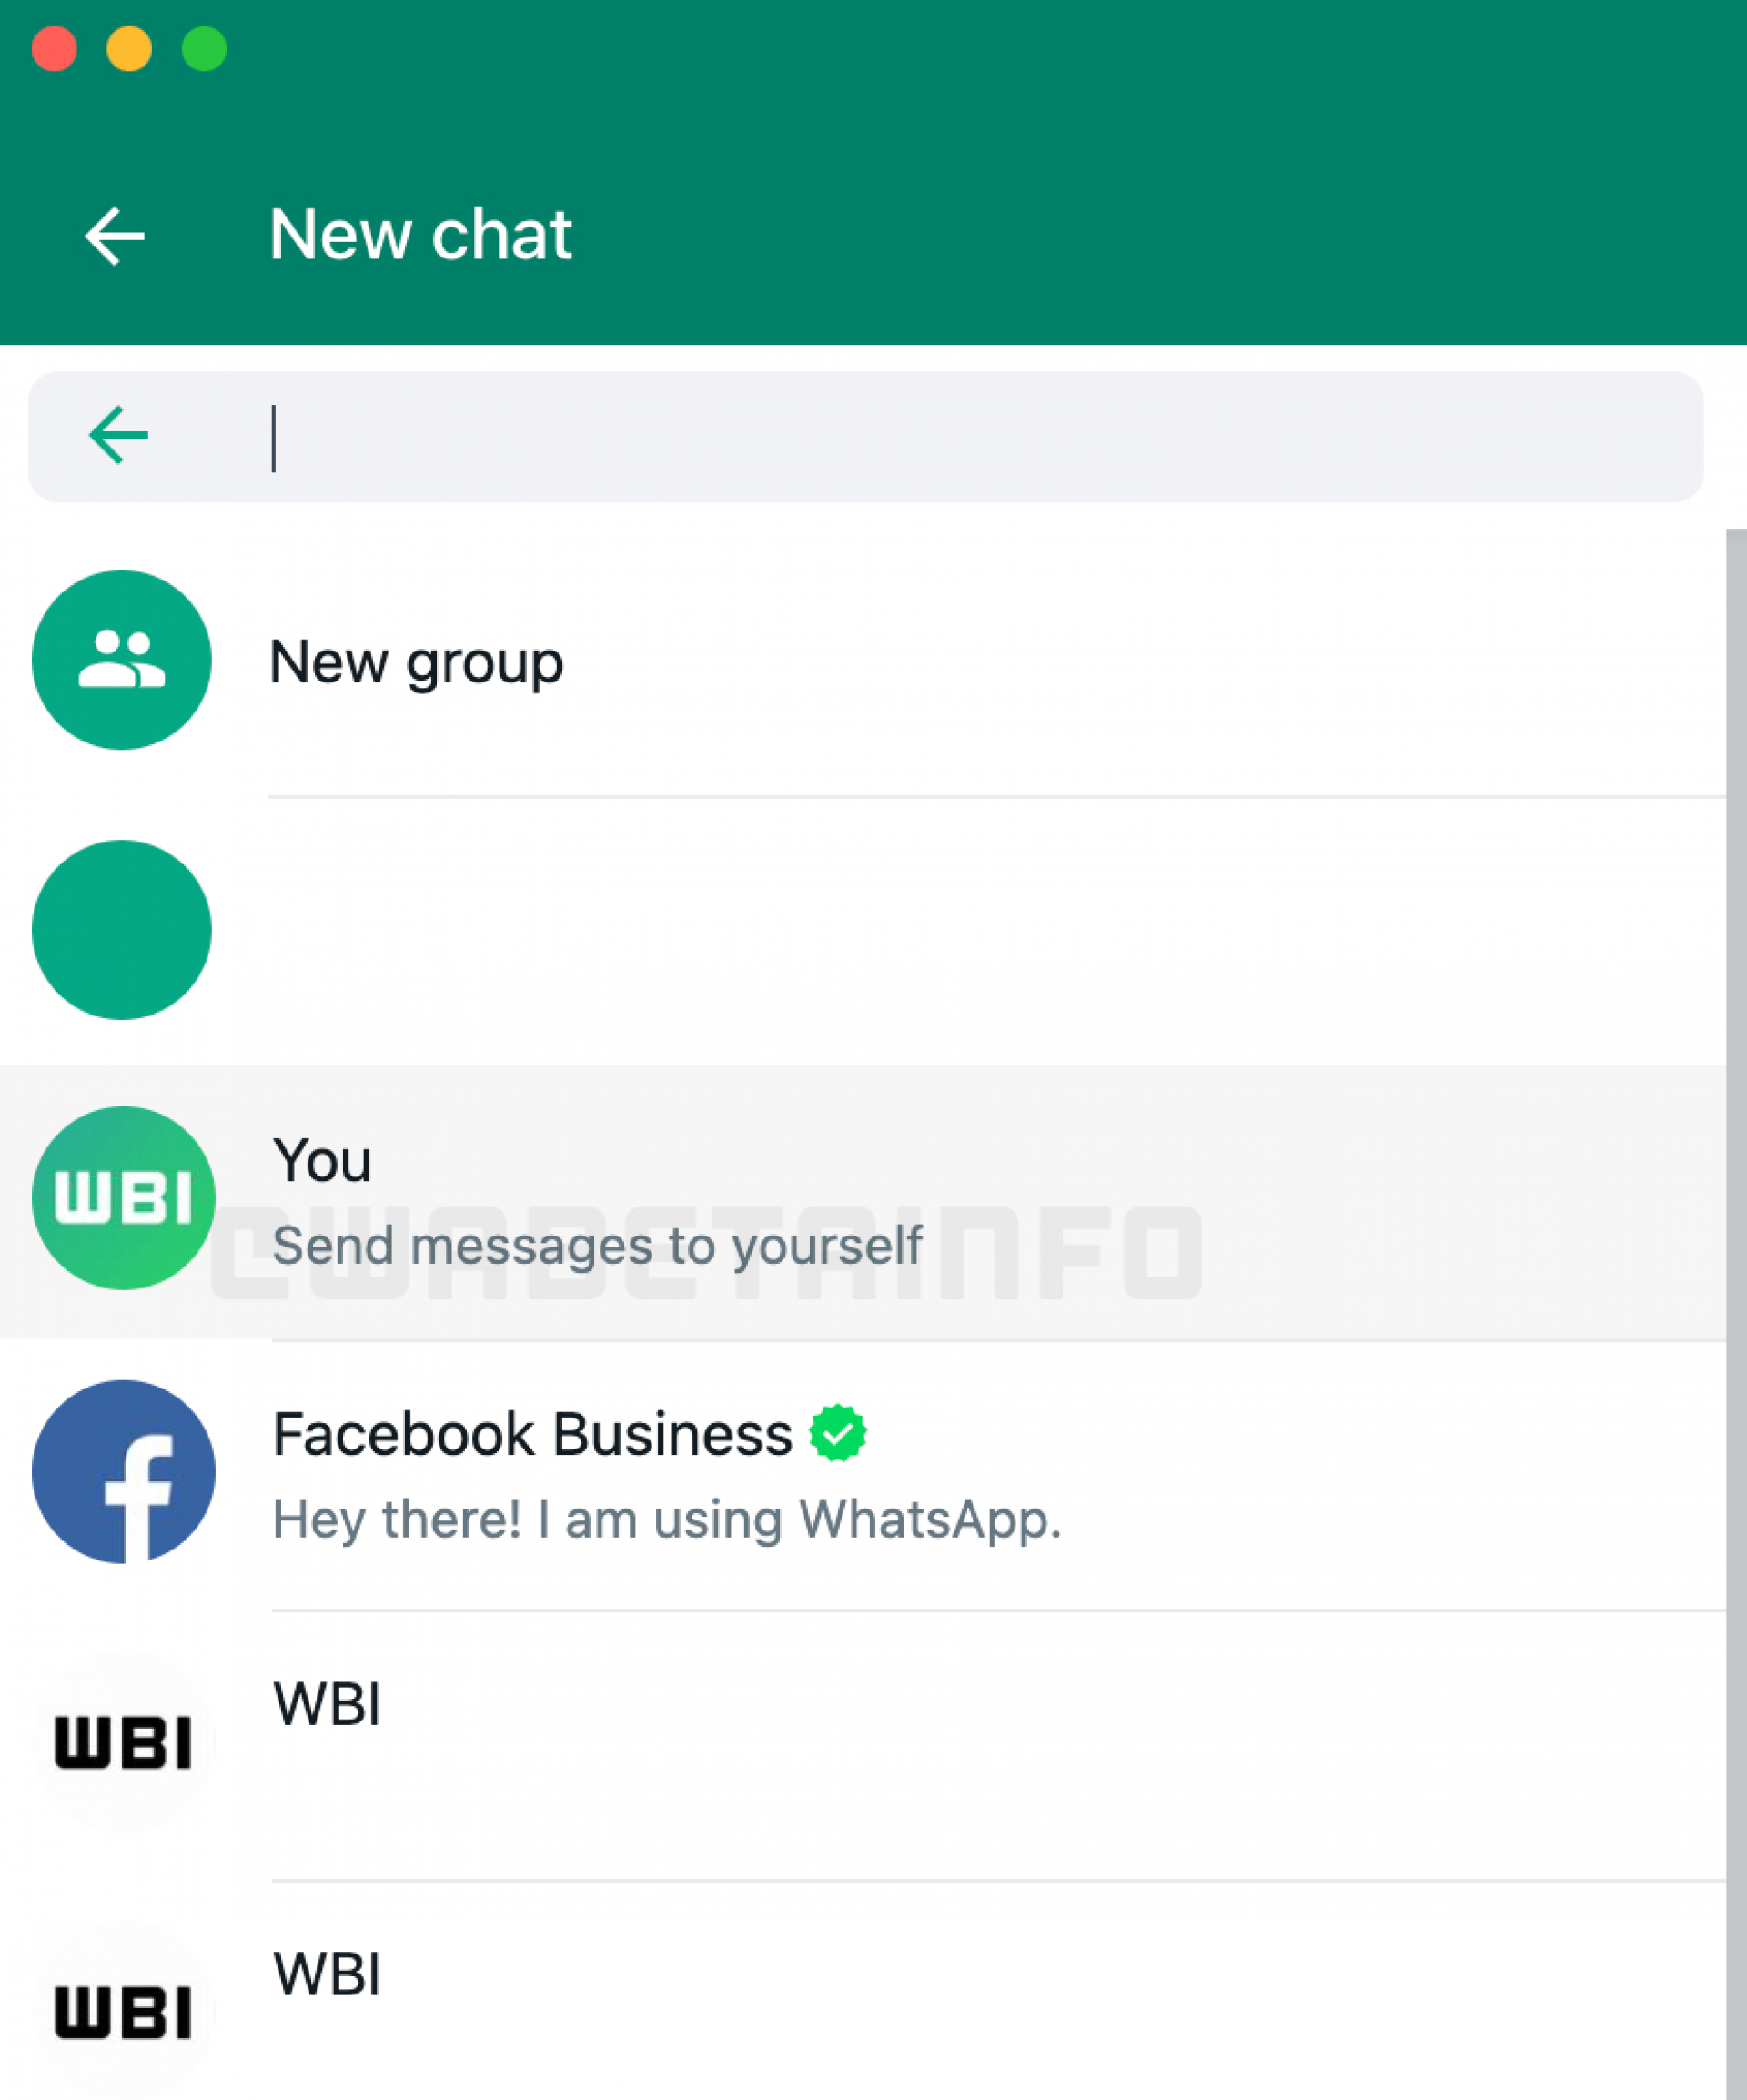
Task: Click the New group icon
Action: (x=122, y=660)
